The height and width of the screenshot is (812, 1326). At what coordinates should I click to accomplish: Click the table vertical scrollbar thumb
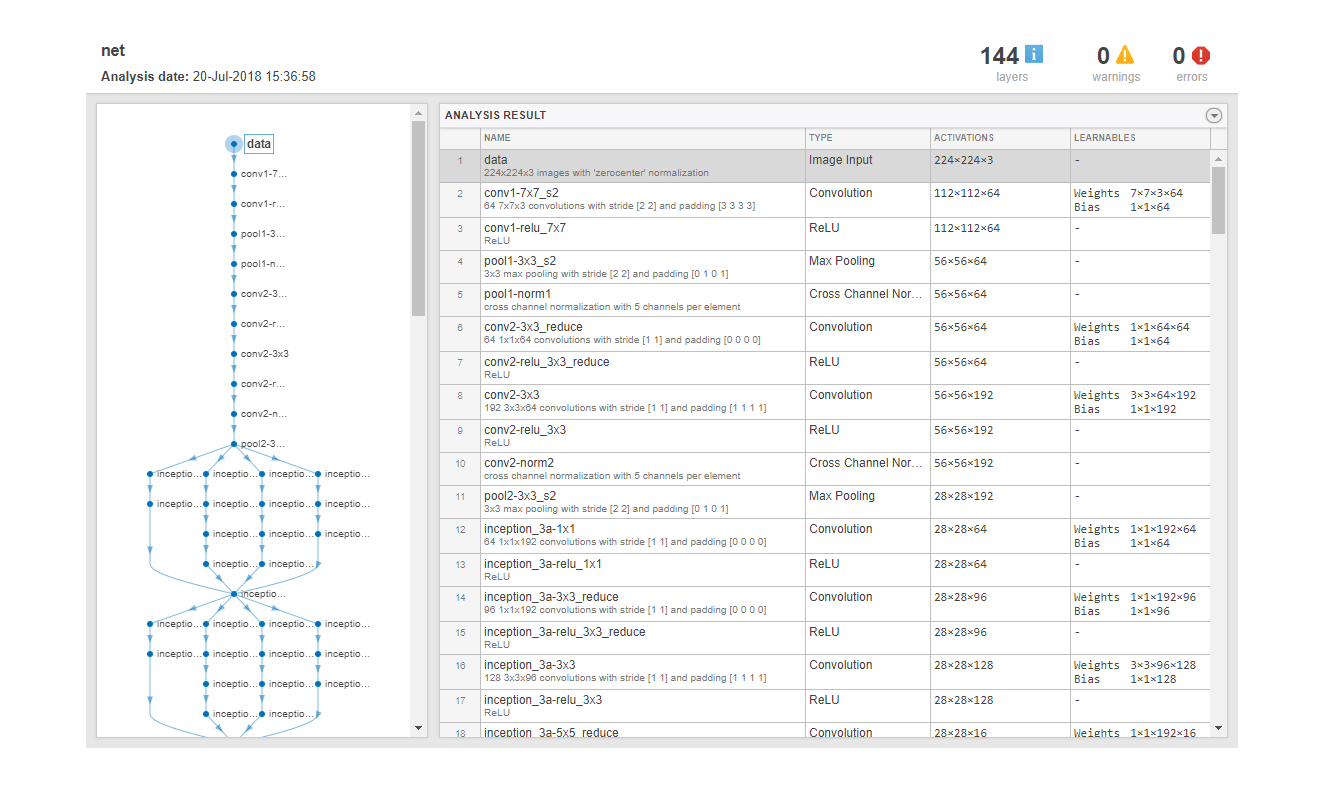click(1218, 200)
